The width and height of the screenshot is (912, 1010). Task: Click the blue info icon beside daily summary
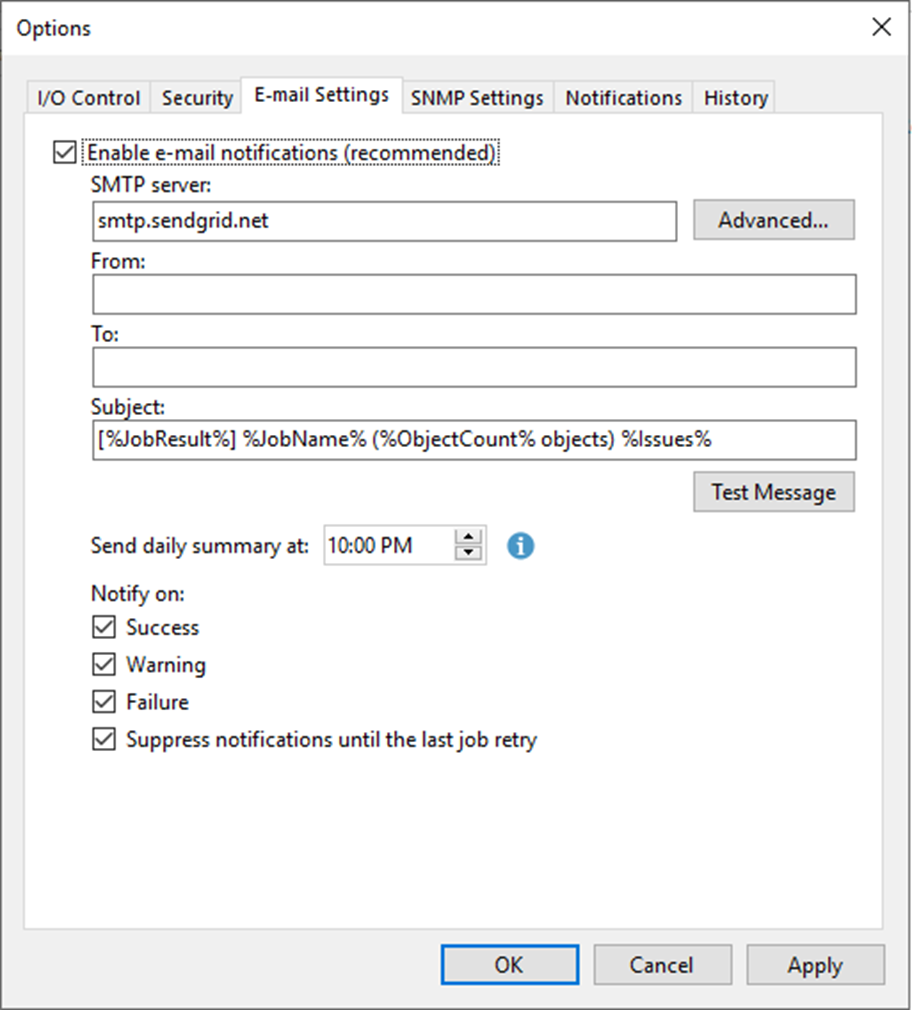(x=520, y=546)
